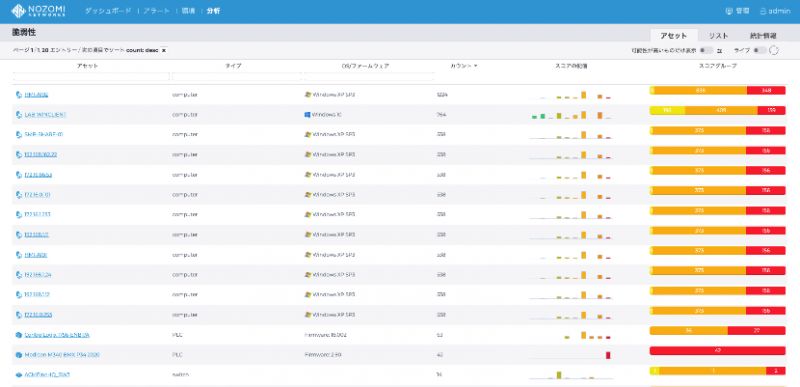
Task: Click the PLC icon beside Modicon M340
Action: (19, 355)
